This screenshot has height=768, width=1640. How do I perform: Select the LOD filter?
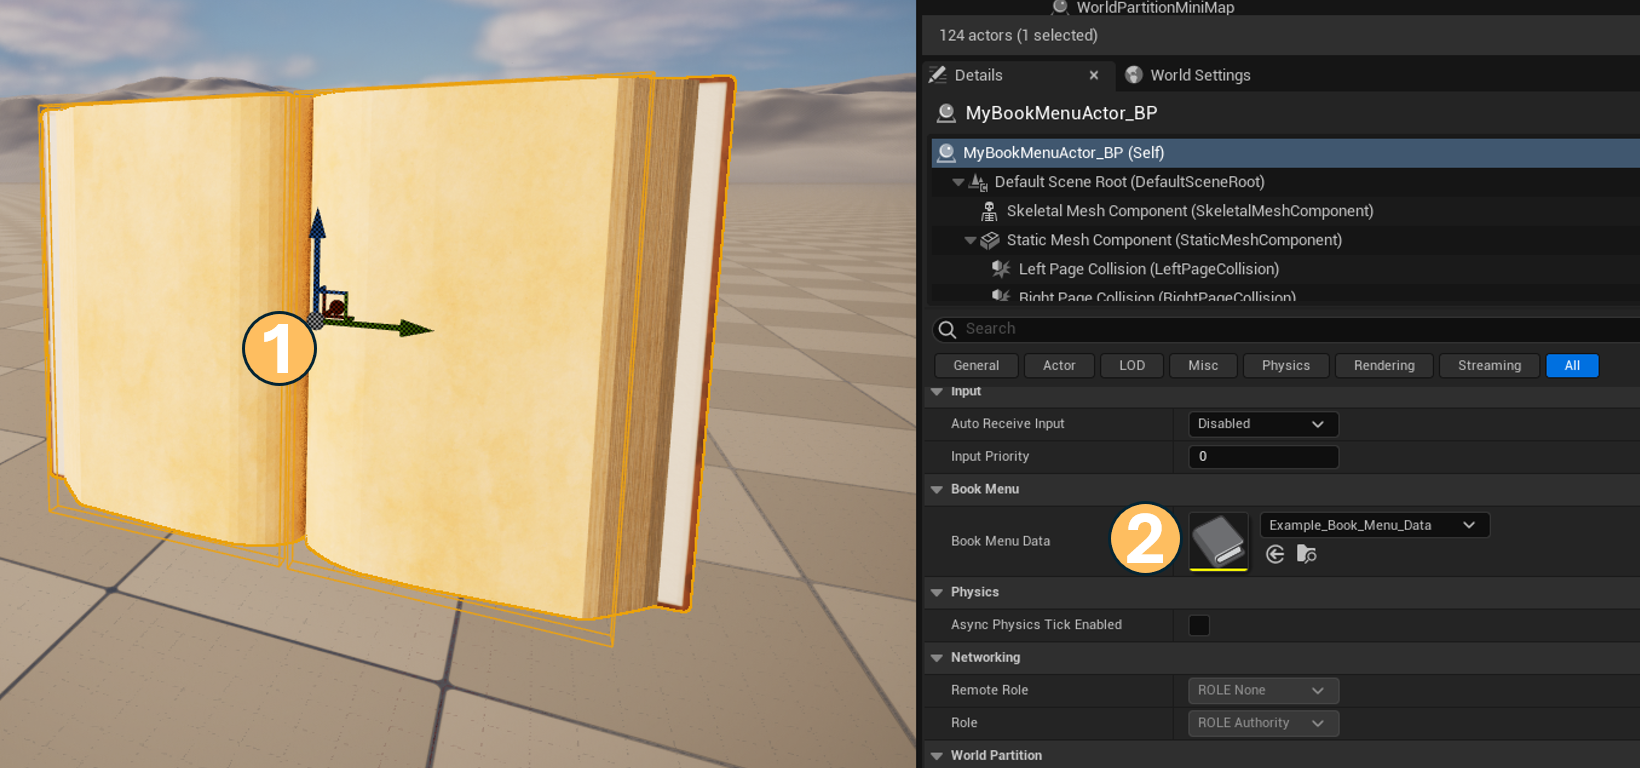(x=1132, y=366)
